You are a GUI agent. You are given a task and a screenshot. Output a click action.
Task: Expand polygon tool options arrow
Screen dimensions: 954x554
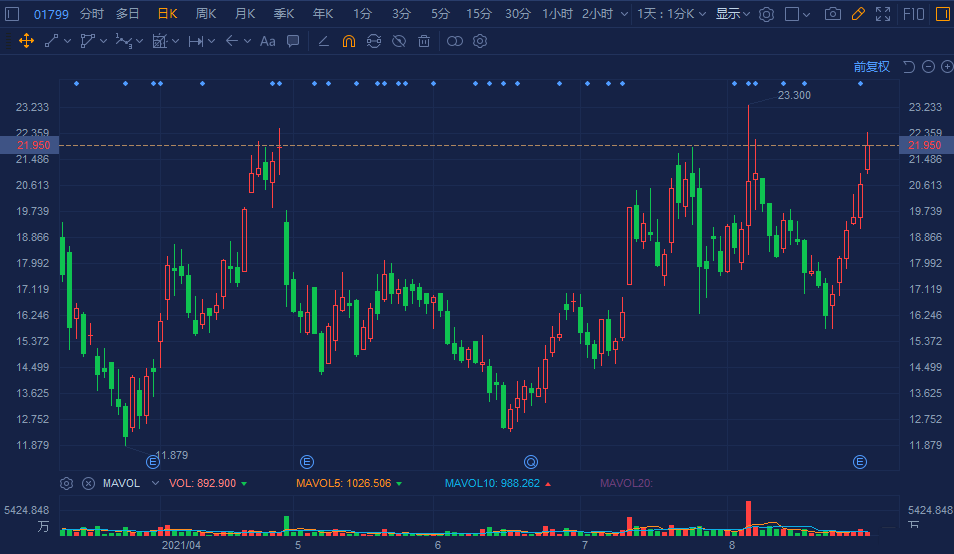click(103, 41)
